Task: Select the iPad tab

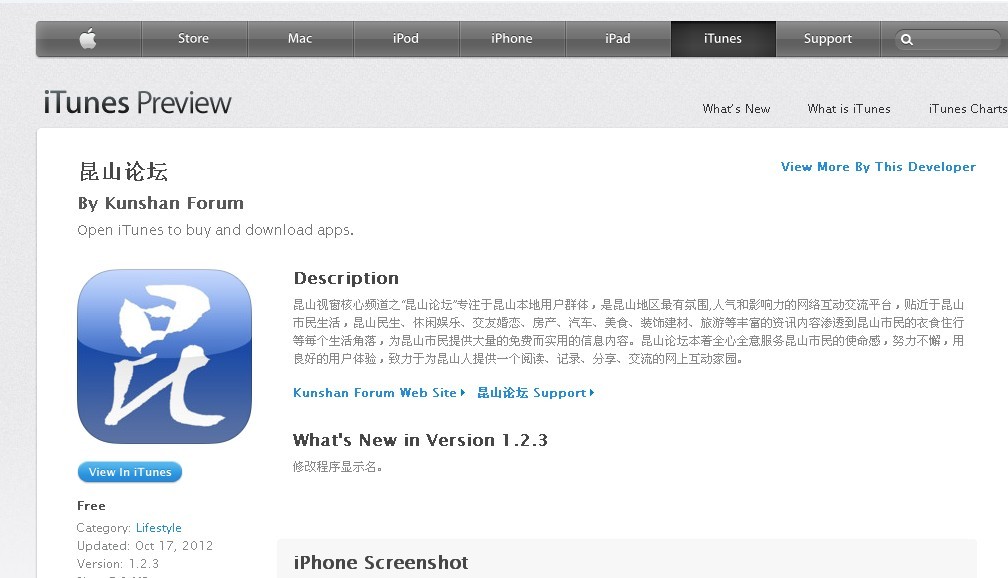Action: tap(618, 39)
